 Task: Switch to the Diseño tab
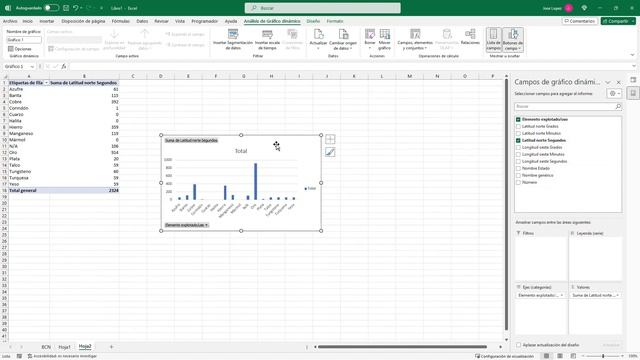[x=313, y=21]
